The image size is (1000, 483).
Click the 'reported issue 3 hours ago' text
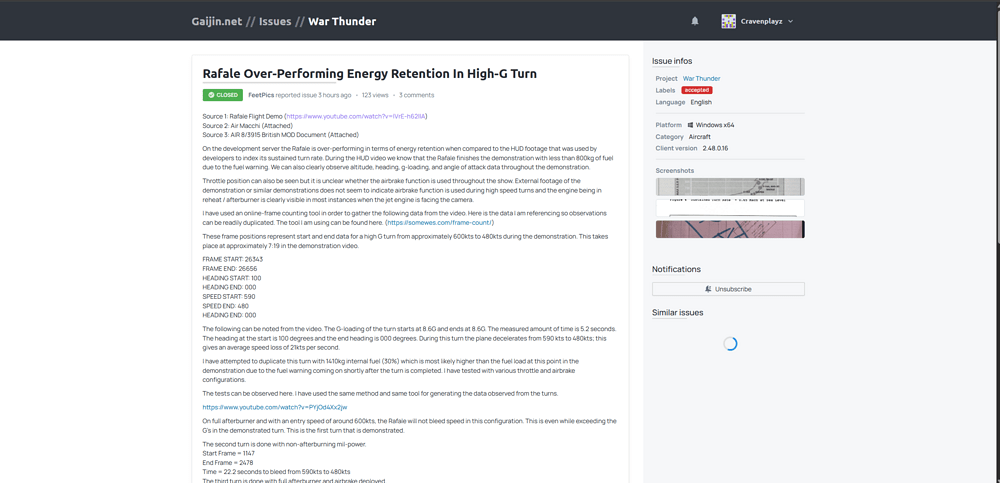point(313,95)
